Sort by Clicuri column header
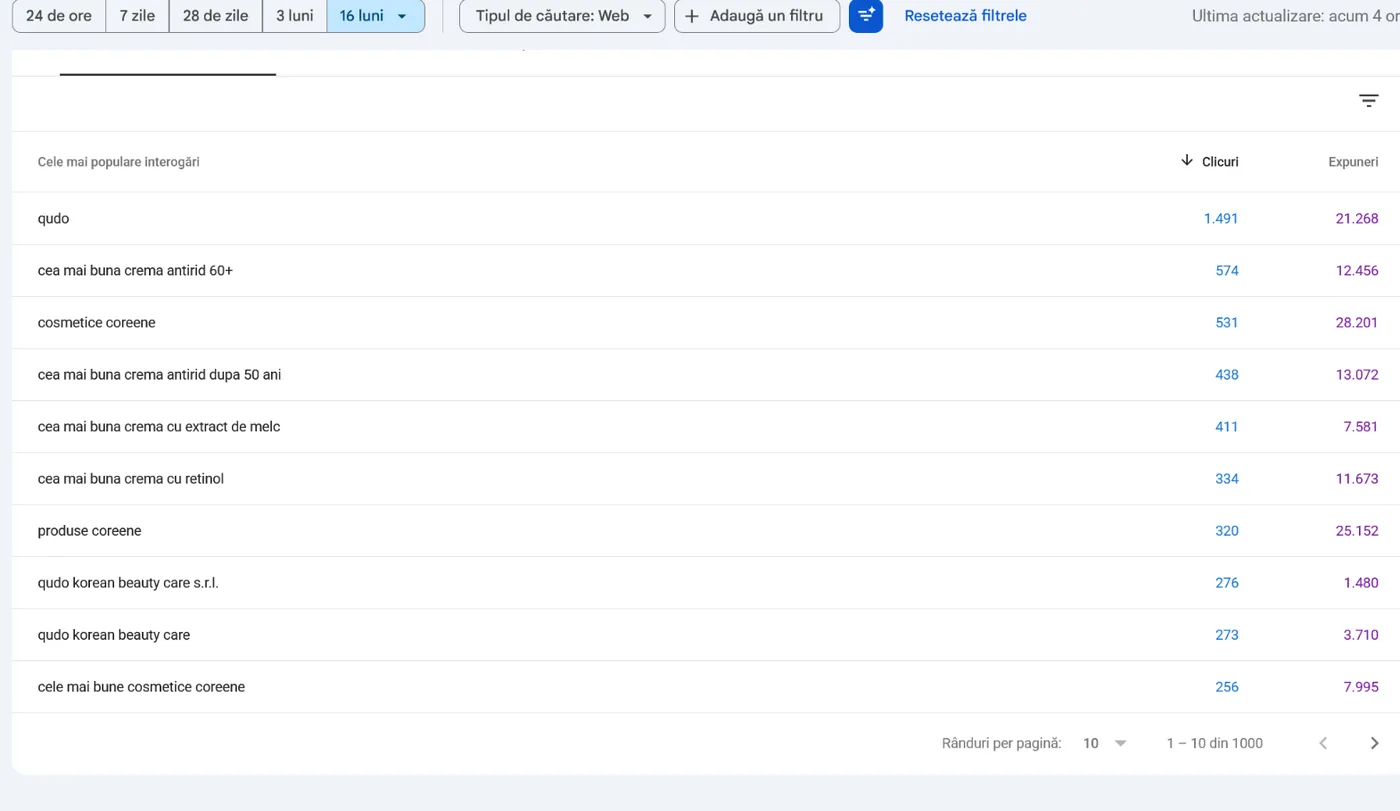1400x811 pixels. [1220, 162]
